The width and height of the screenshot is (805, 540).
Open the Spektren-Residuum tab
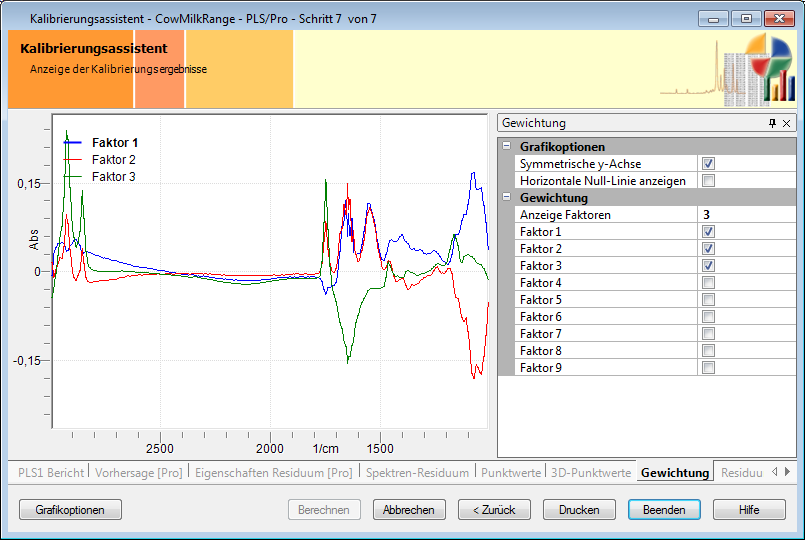(417, 473)
